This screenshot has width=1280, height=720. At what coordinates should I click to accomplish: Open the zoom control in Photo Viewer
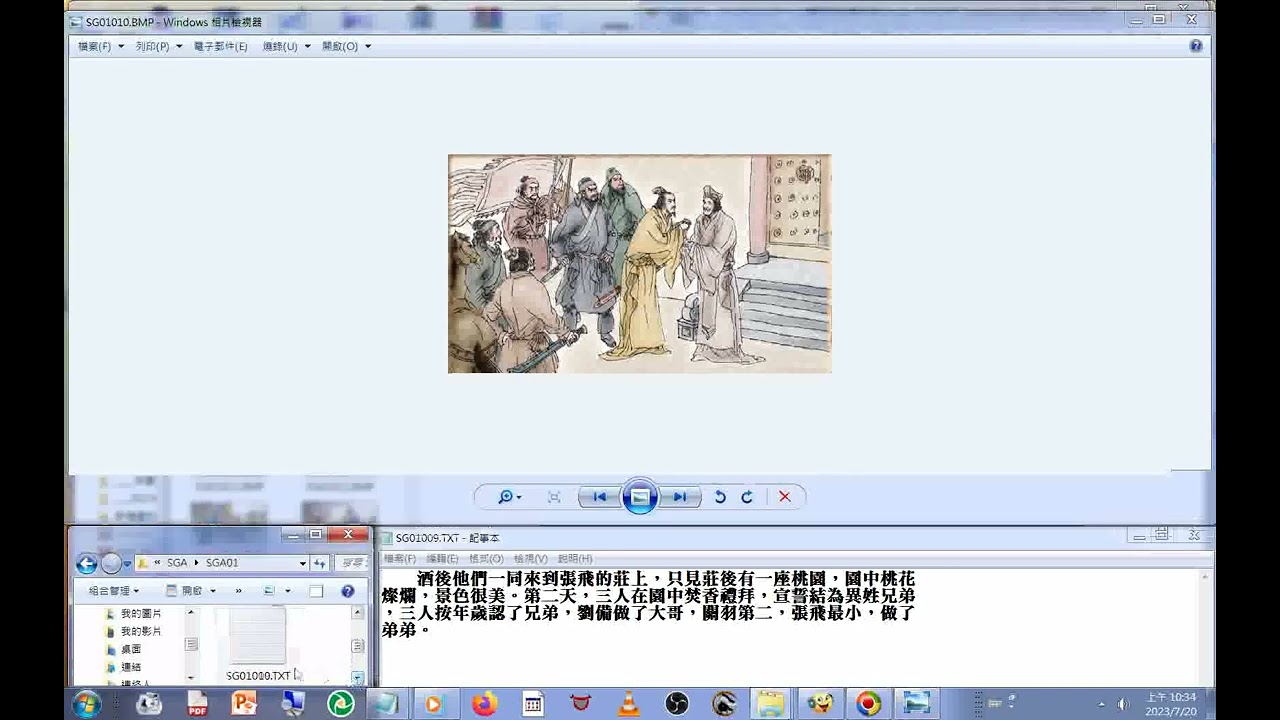(509, 497)
